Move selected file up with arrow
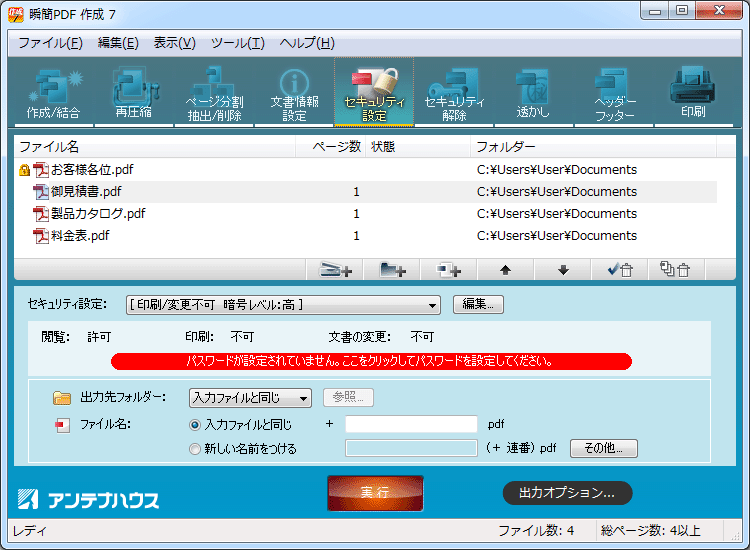This screenshot has width=750, height=550. click(x=506, y=270)
